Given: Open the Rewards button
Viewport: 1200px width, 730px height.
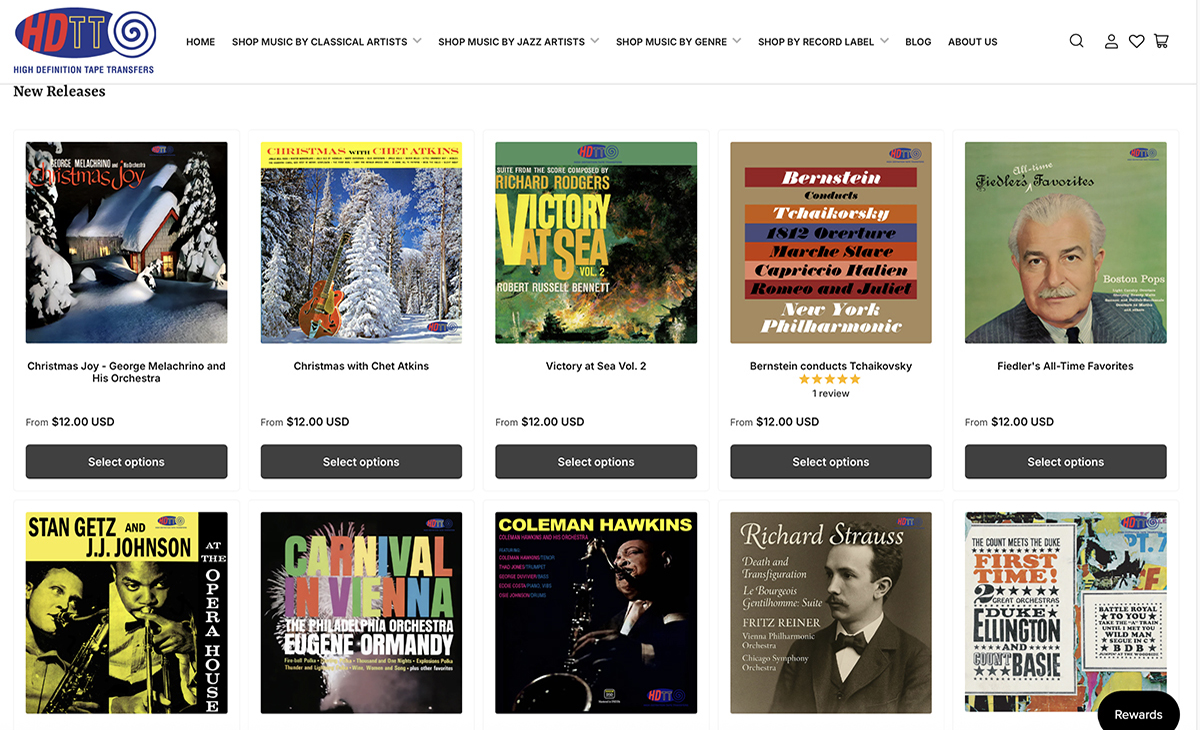Looking at the screenshot, I should pyautogui.click(x=1138, y=714).
